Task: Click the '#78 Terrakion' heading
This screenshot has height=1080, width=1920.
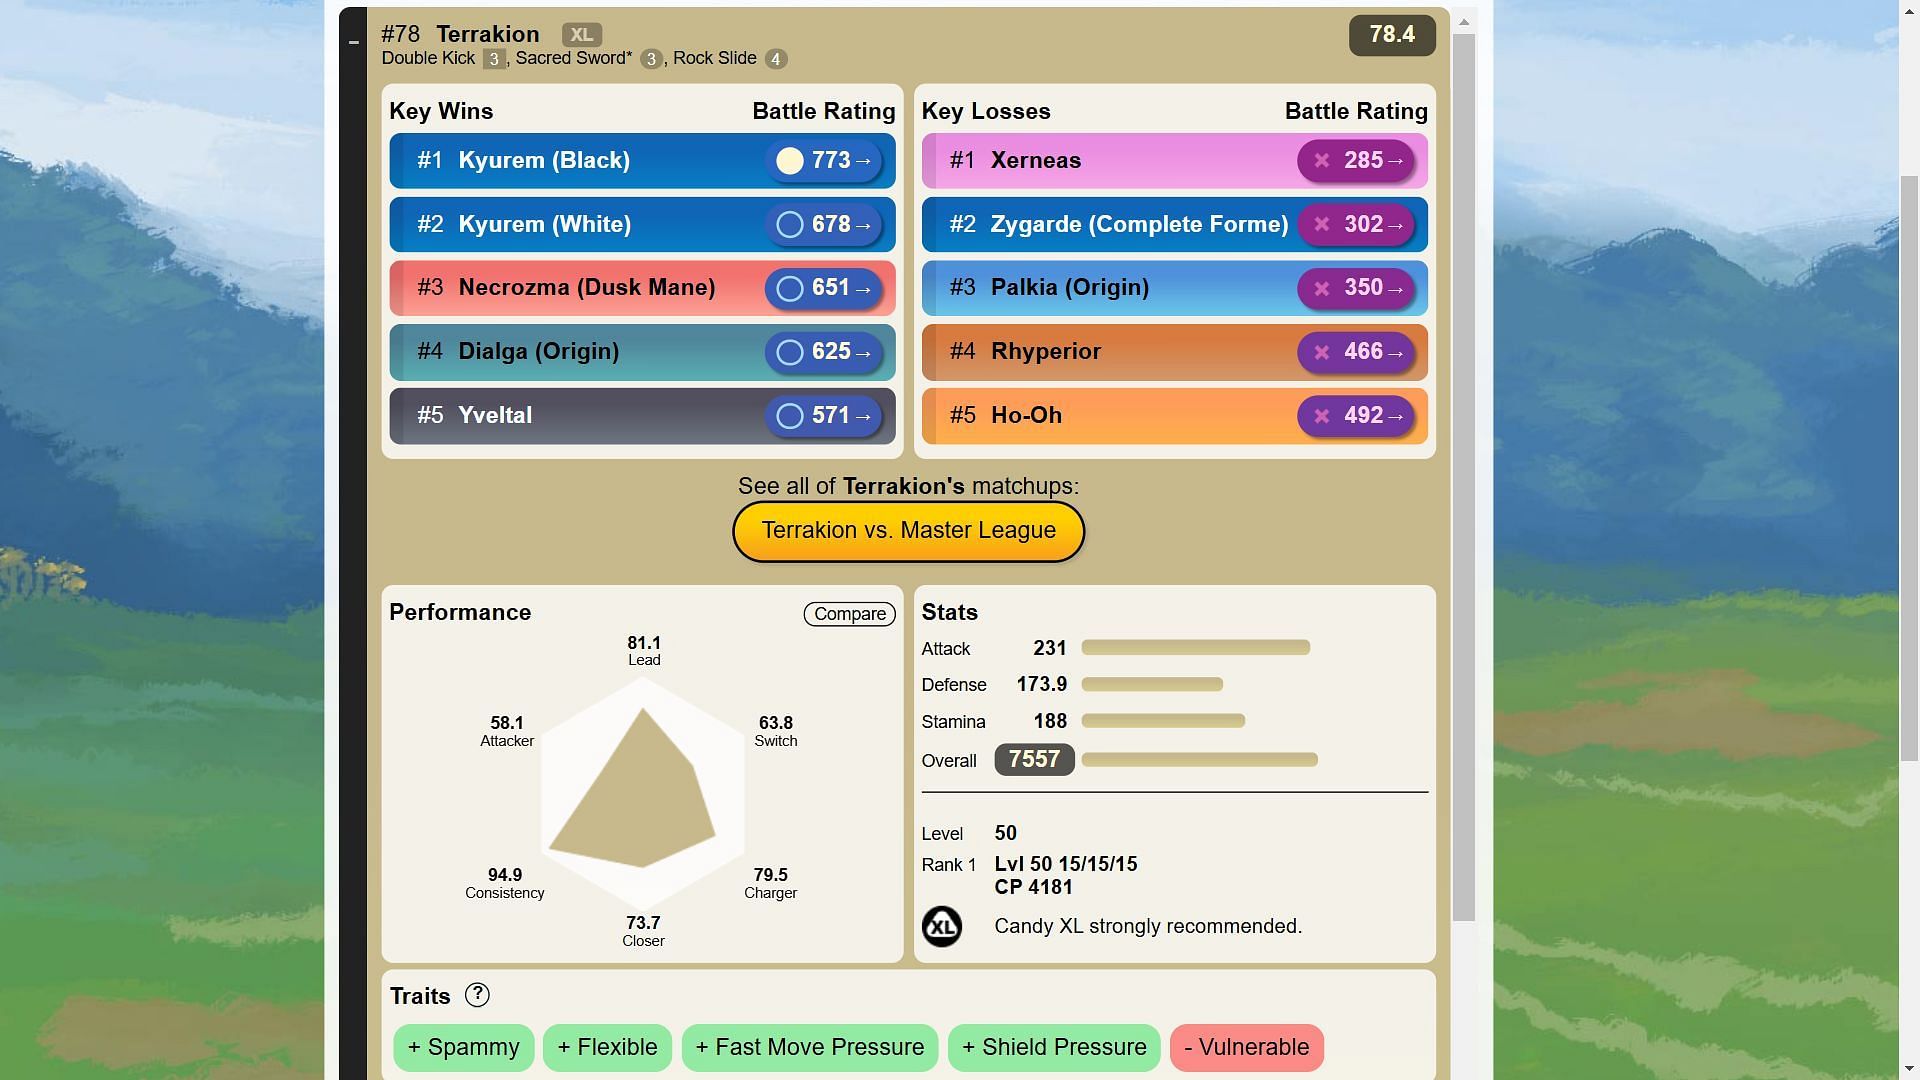Action: [x=460, y=34]
